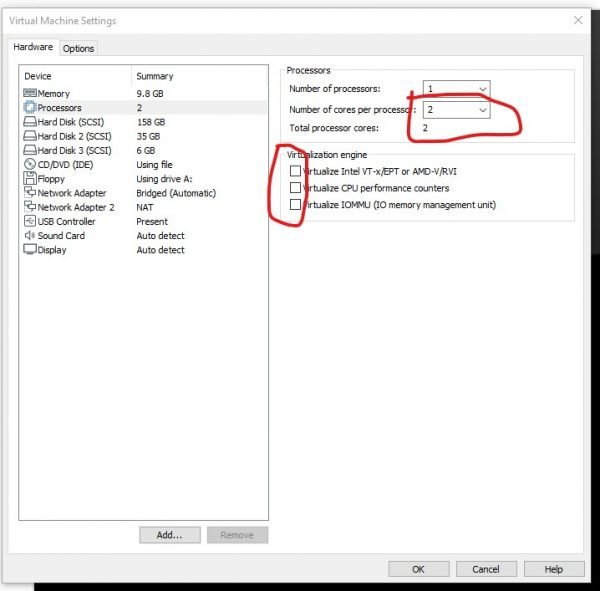Image resolution: width=600 pixels, height=591 pixels.
Task: Click the Floppy diskette icon
Action: tap(30, 178)
